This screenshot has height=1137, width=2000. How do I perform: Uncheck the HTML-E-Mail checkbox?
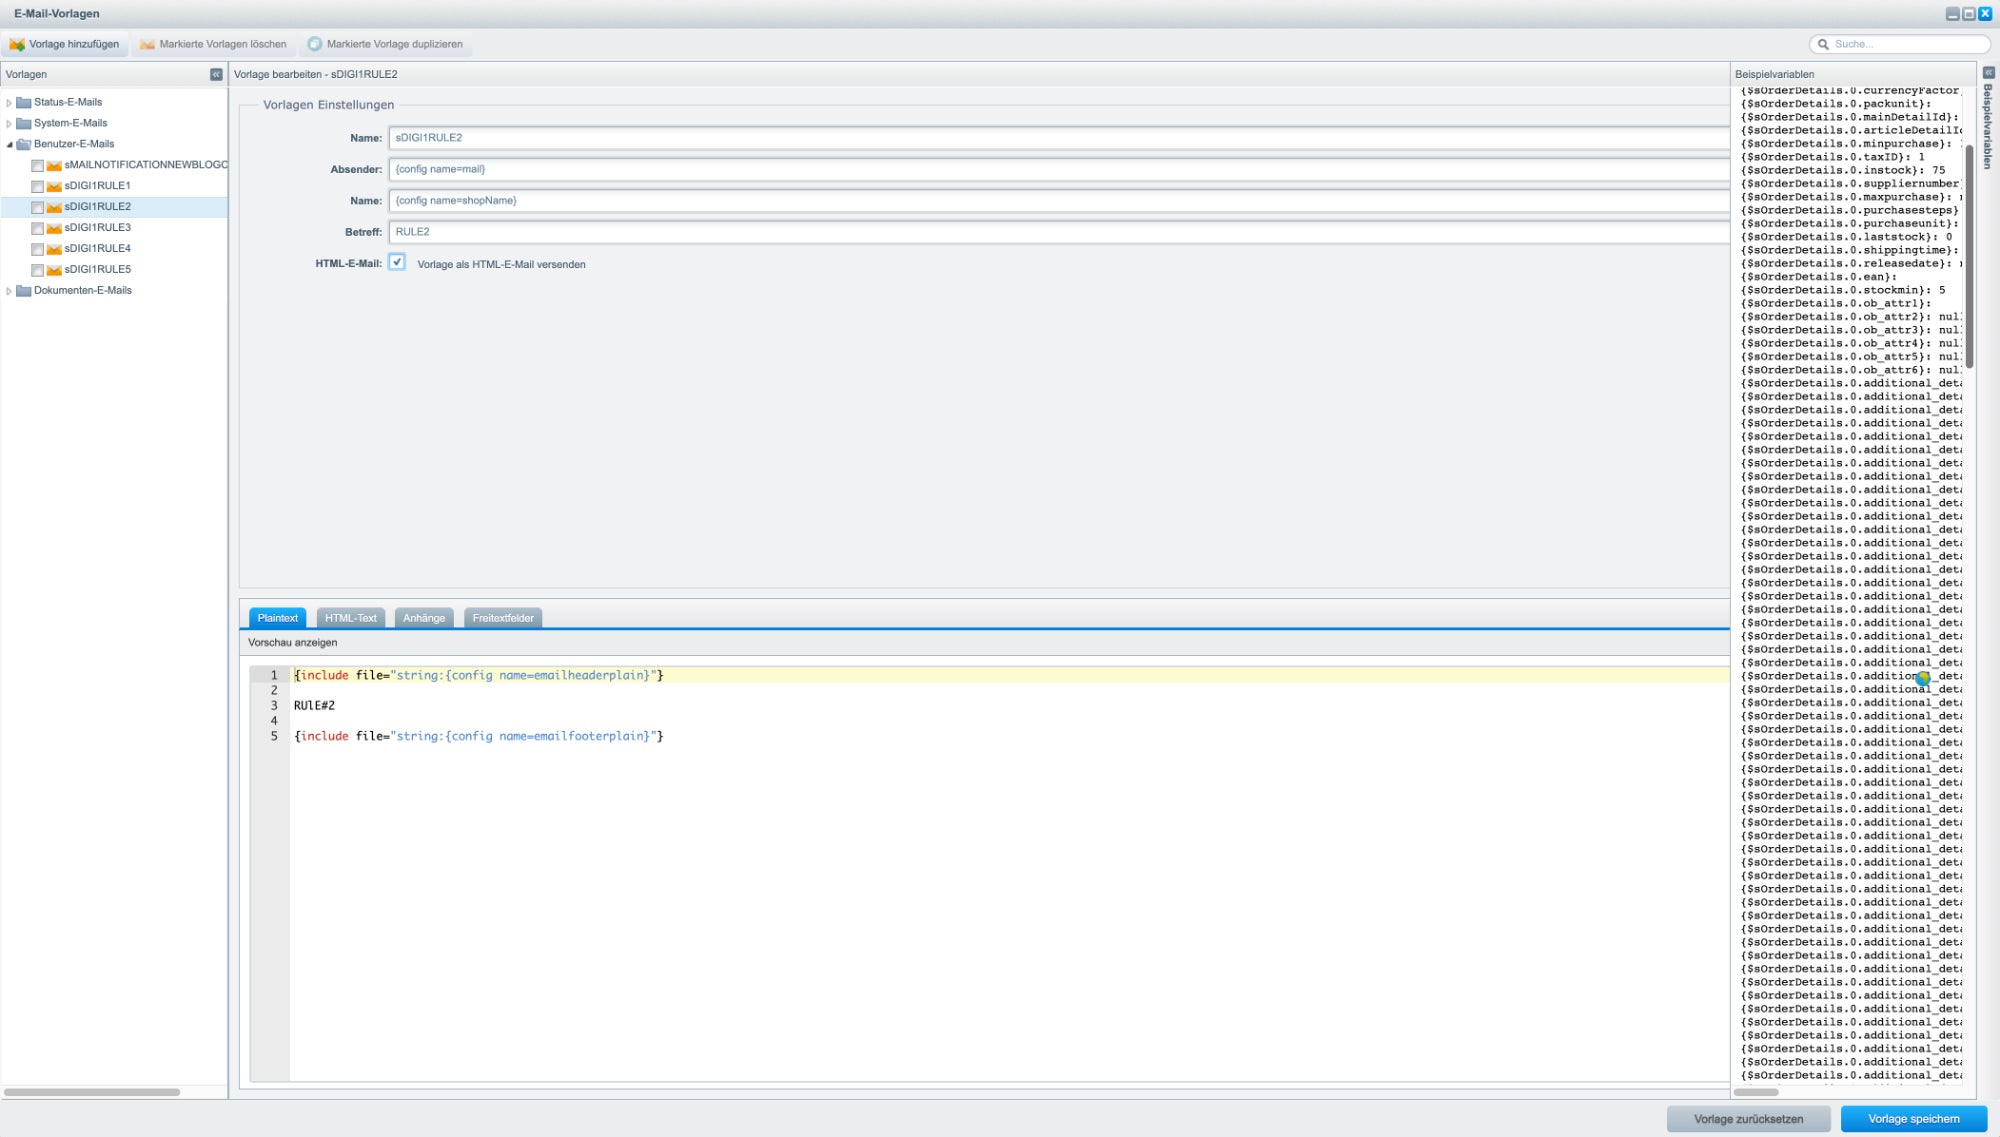tap(397, 262)
